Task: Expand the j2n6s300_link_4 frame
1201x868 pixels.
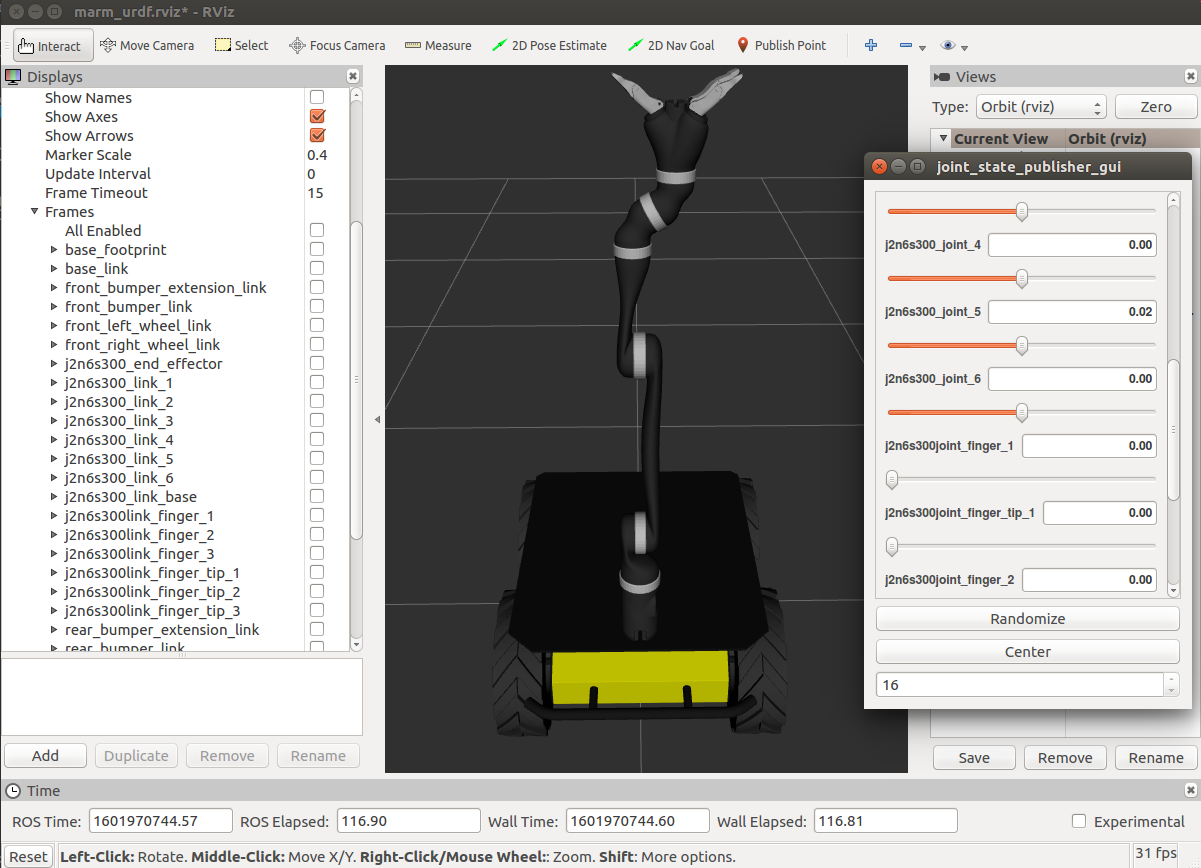Action: click(x=54, y=440)
